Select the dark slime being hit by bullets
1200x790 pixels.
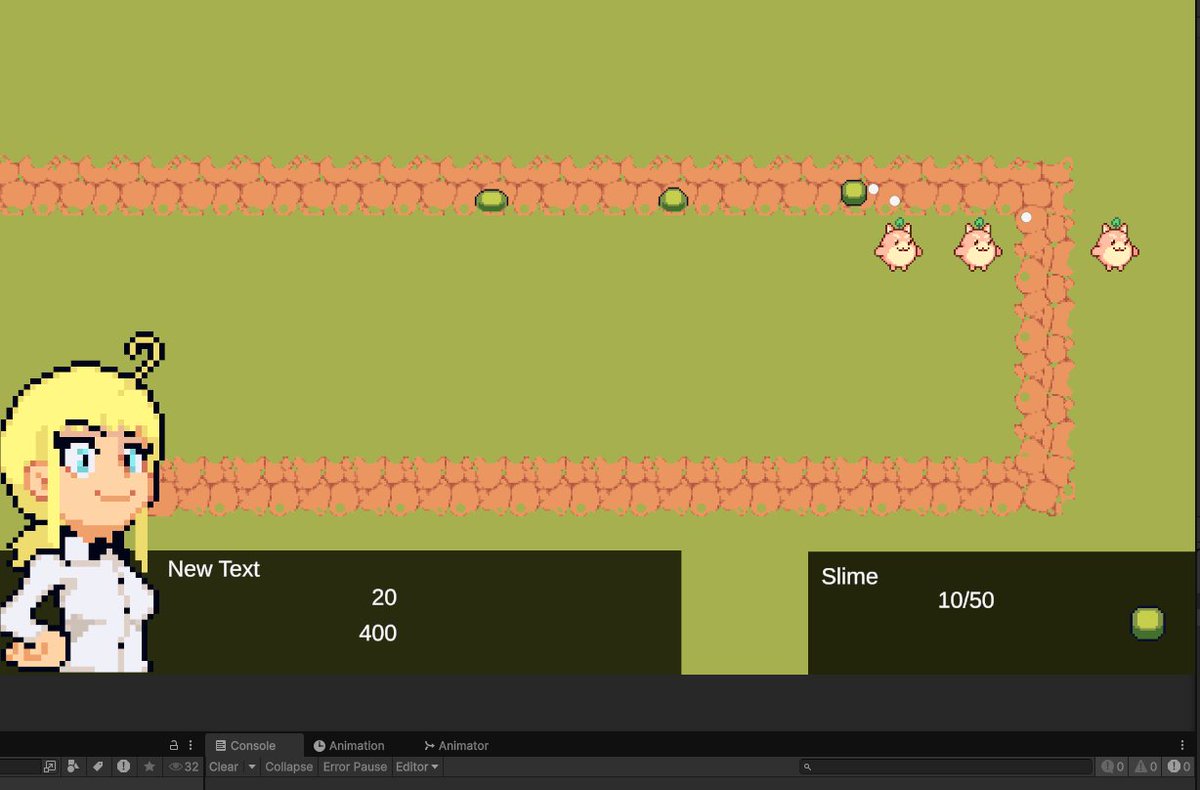(854, 192)
